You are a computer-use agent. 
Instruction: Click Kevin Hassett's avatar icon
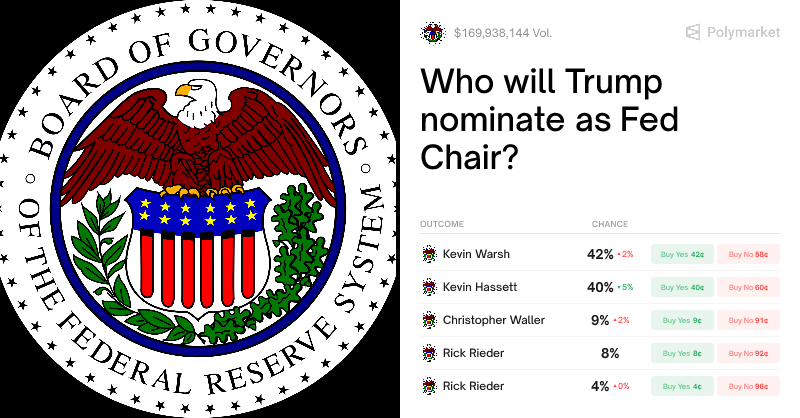tap(430, 287)
